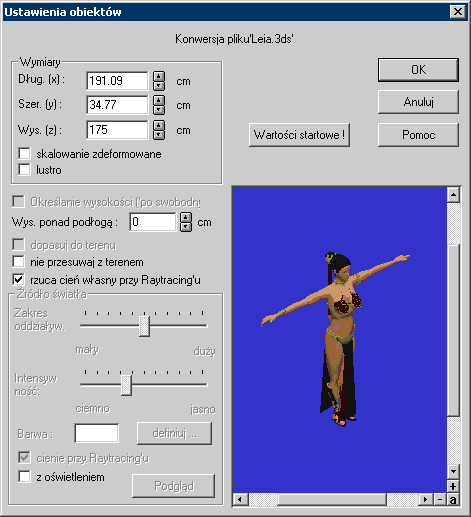Click the preview horizontal scrollbar thumb
Image resolution: width=471 pixels, height=517 pixels.
332,499
